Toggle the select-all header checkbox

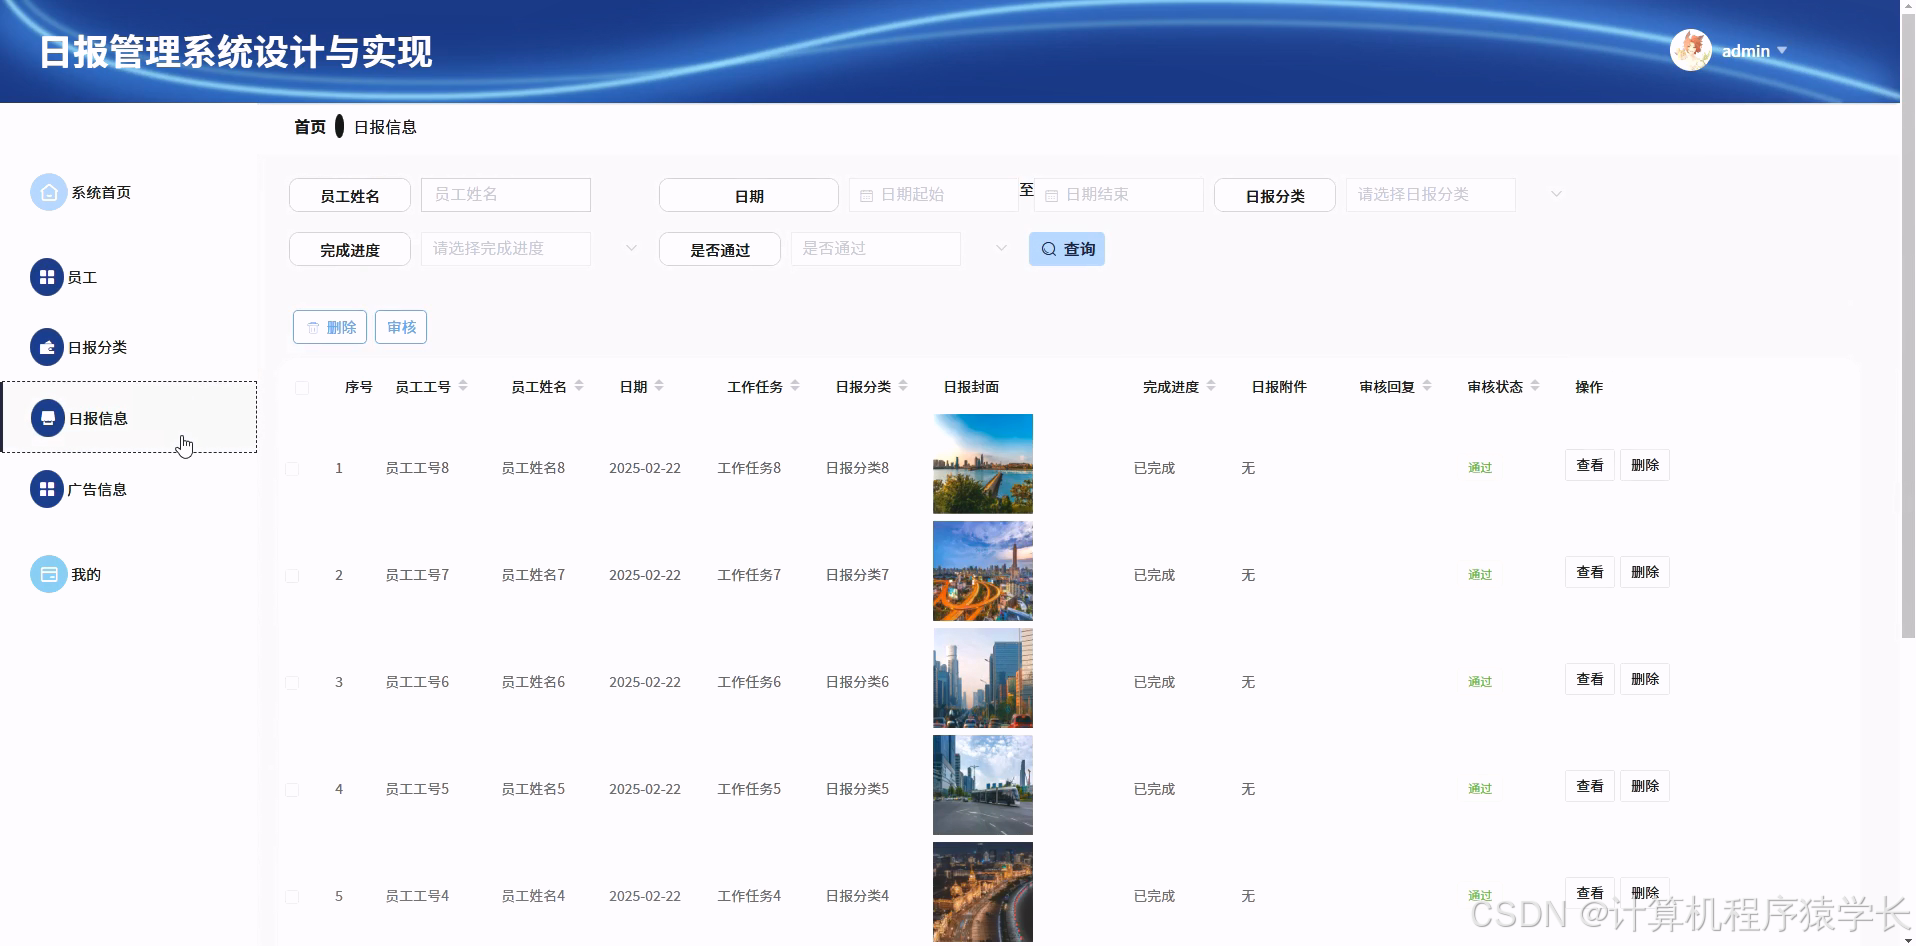pos(302,388)
